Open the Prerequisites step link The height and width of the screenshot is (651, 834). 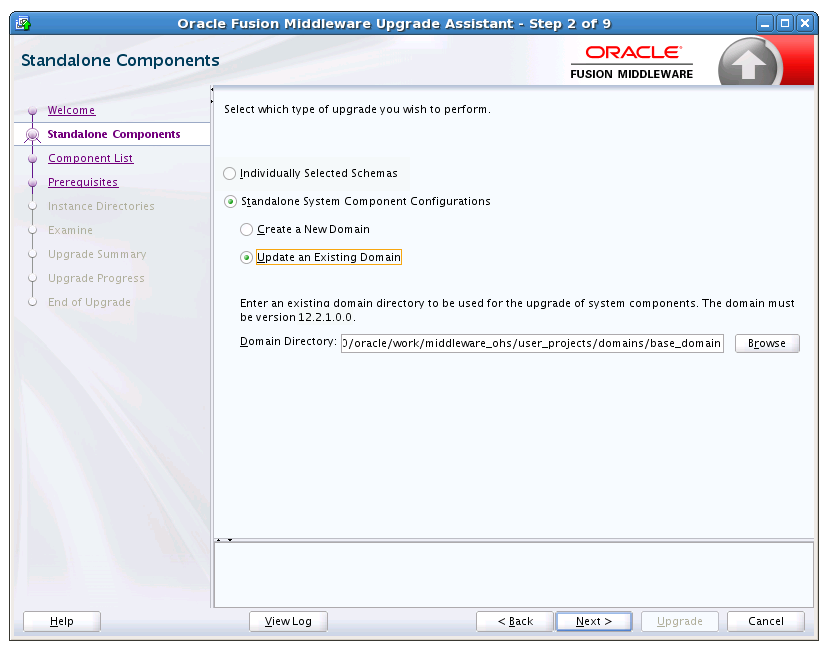(83, 182)
